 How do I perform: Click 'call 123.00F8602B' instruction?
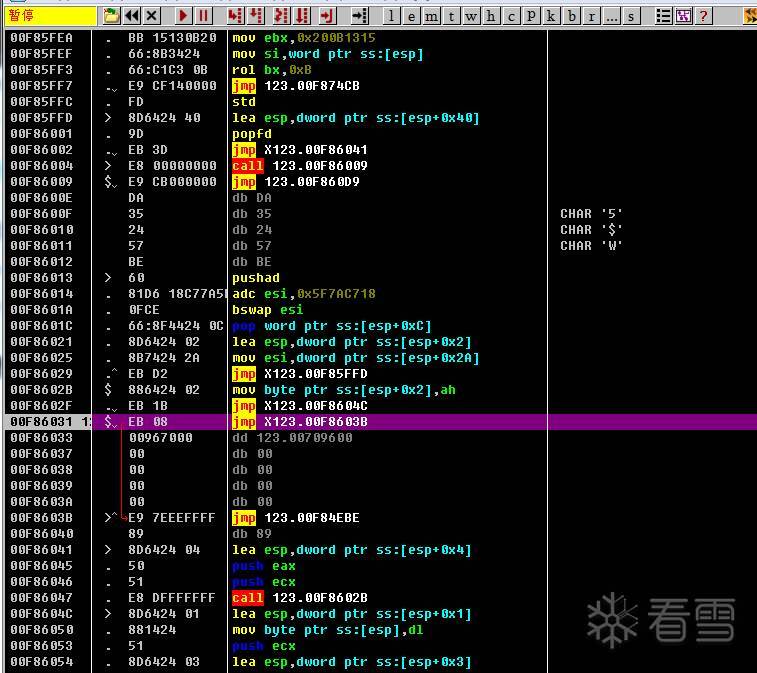click(x=299, y=598)
